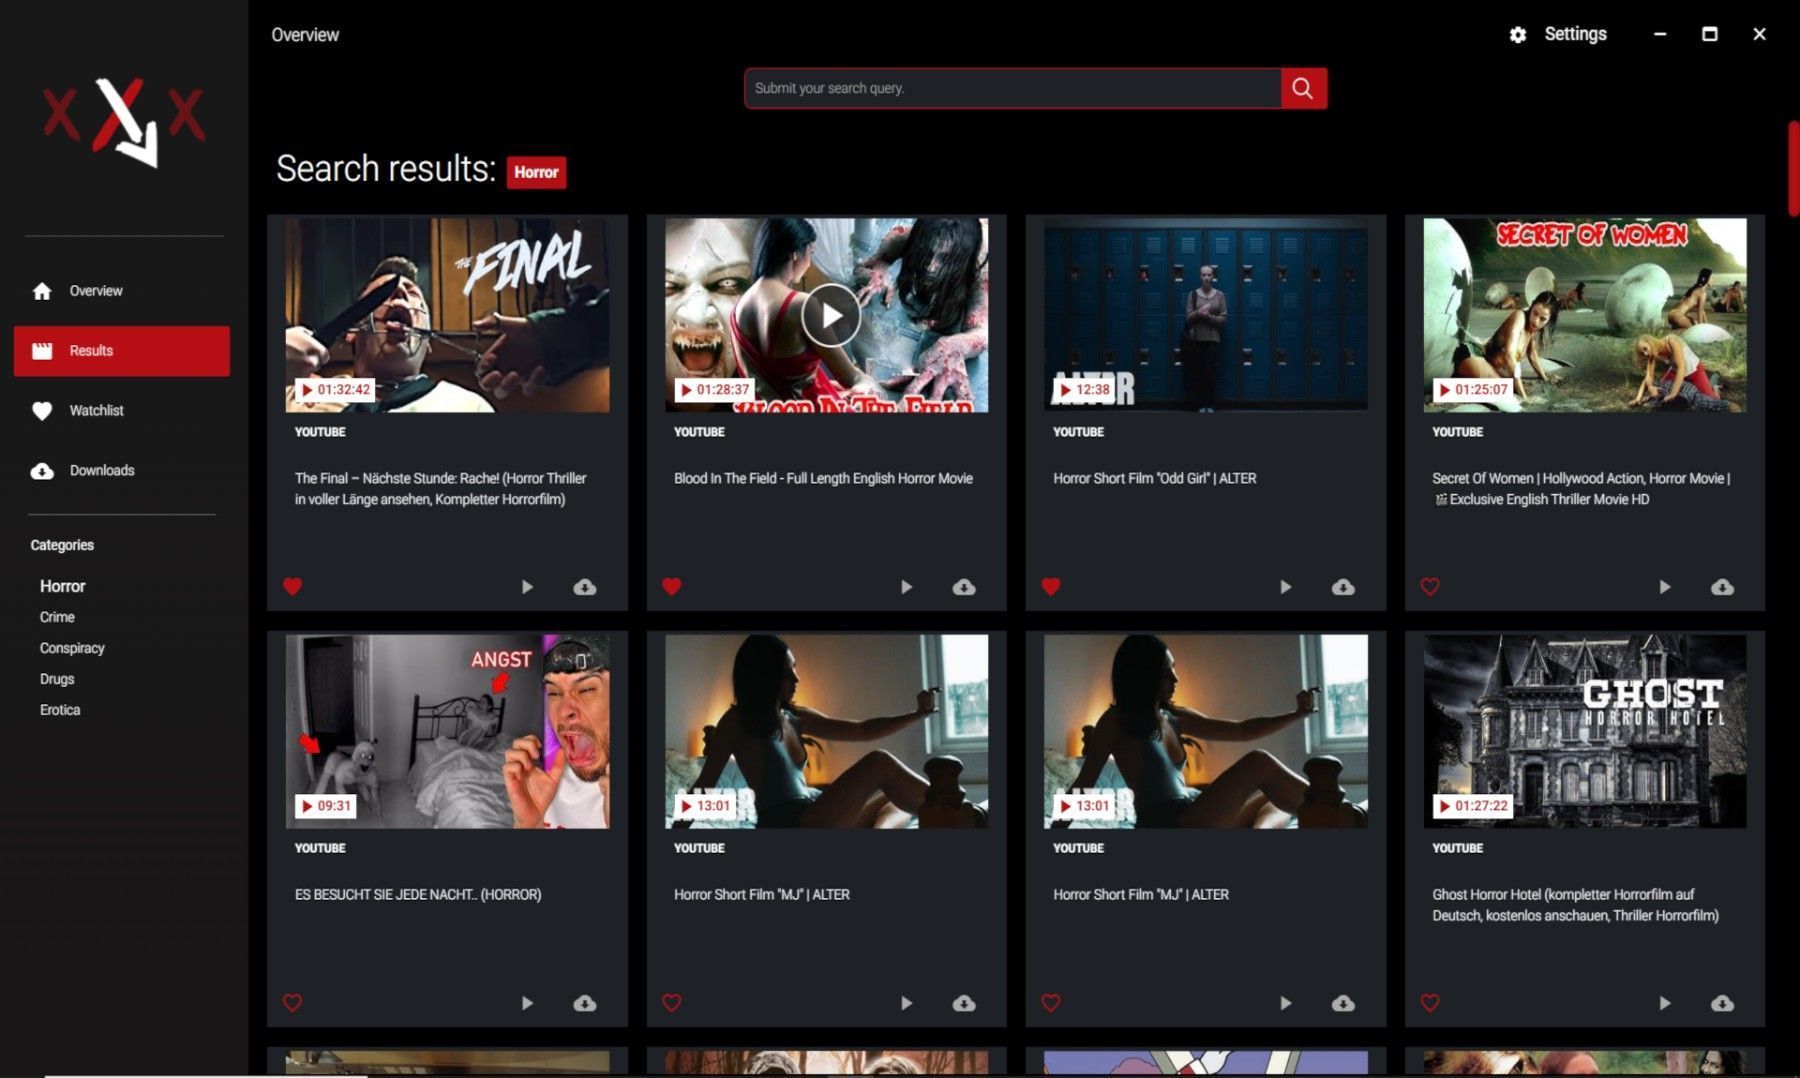
Task: Click the search query input field
Action: coord(1012,88)
